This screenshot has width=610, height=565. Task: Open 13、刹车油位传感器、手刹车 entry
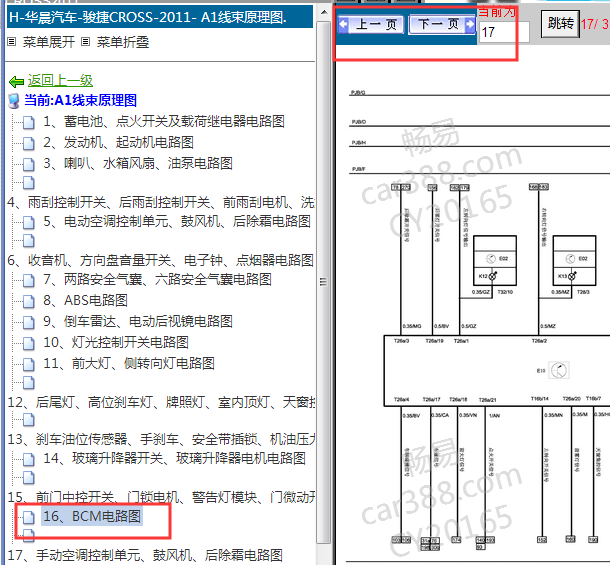pyautogui.click(x=161, y=439)
